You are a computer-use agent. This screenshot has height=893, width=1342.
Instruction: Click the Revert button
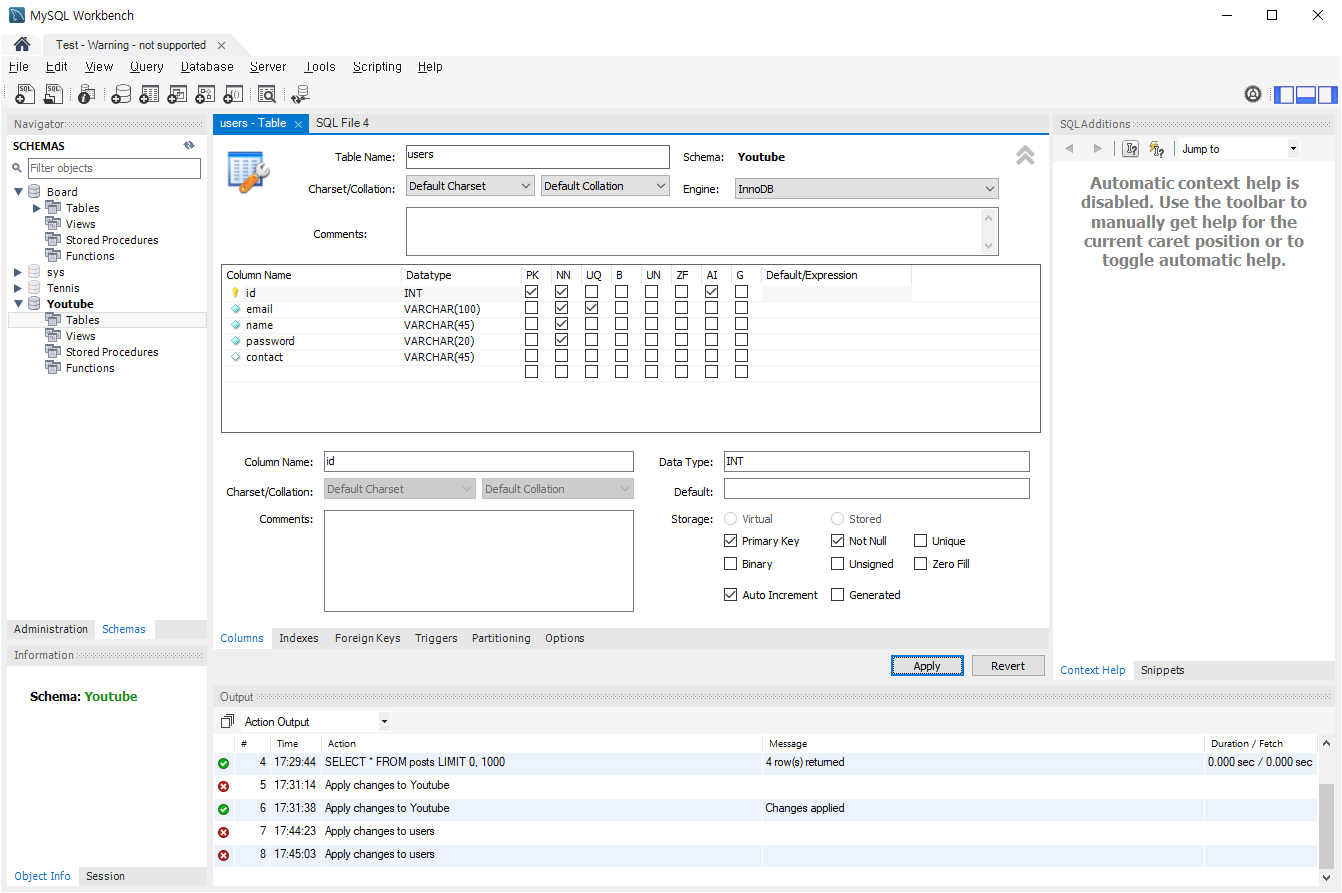pos(1008,666)
